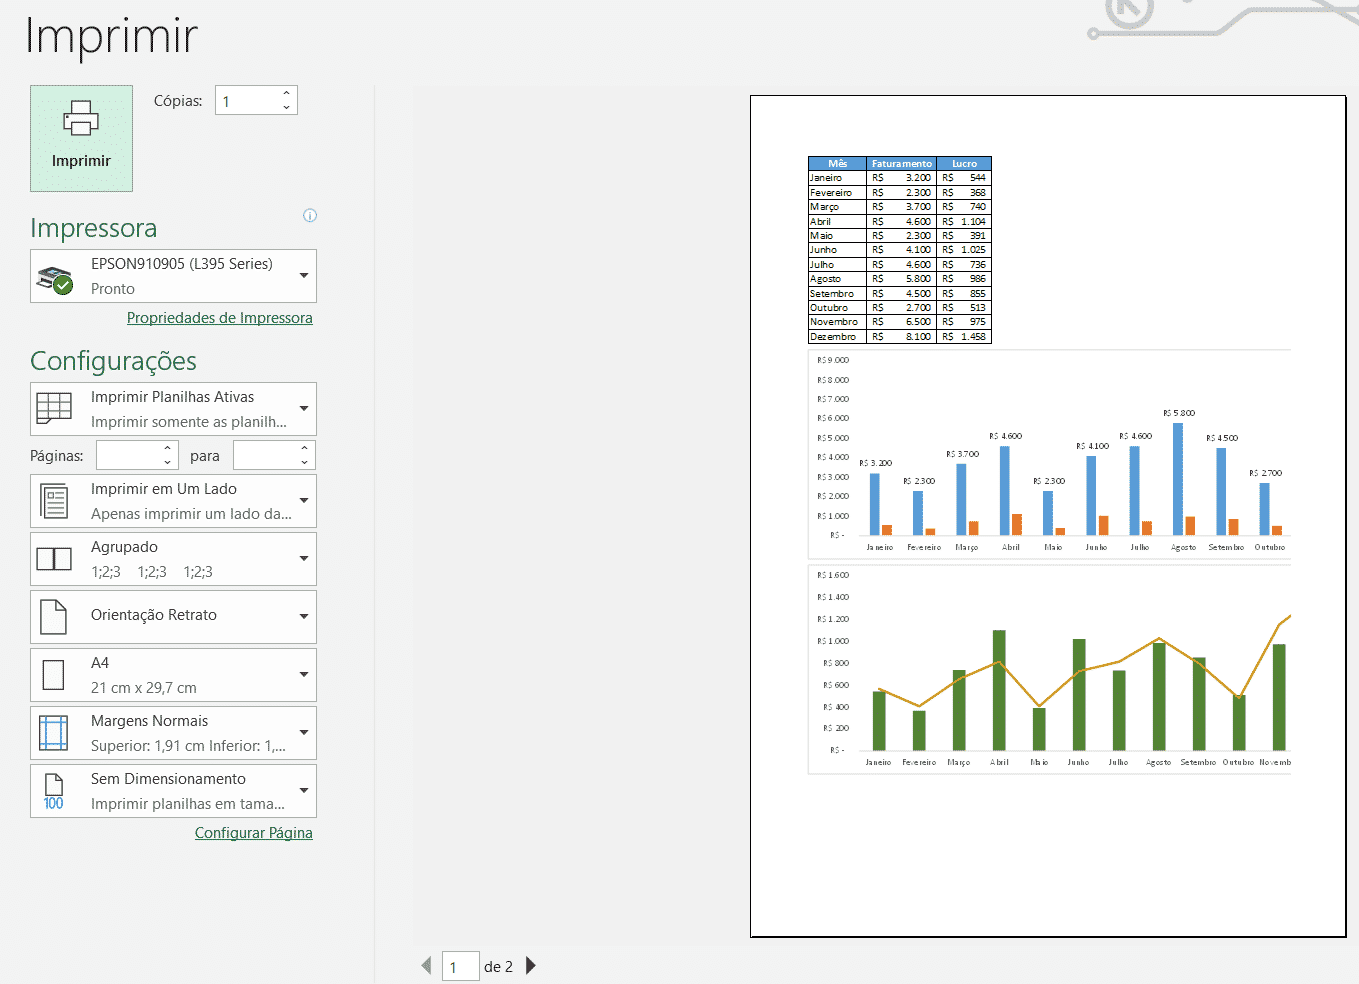The width and height of the screenshot is (1359, 984).
Task: Open Propriedades de Impressora link
Action: coord(220,318)
